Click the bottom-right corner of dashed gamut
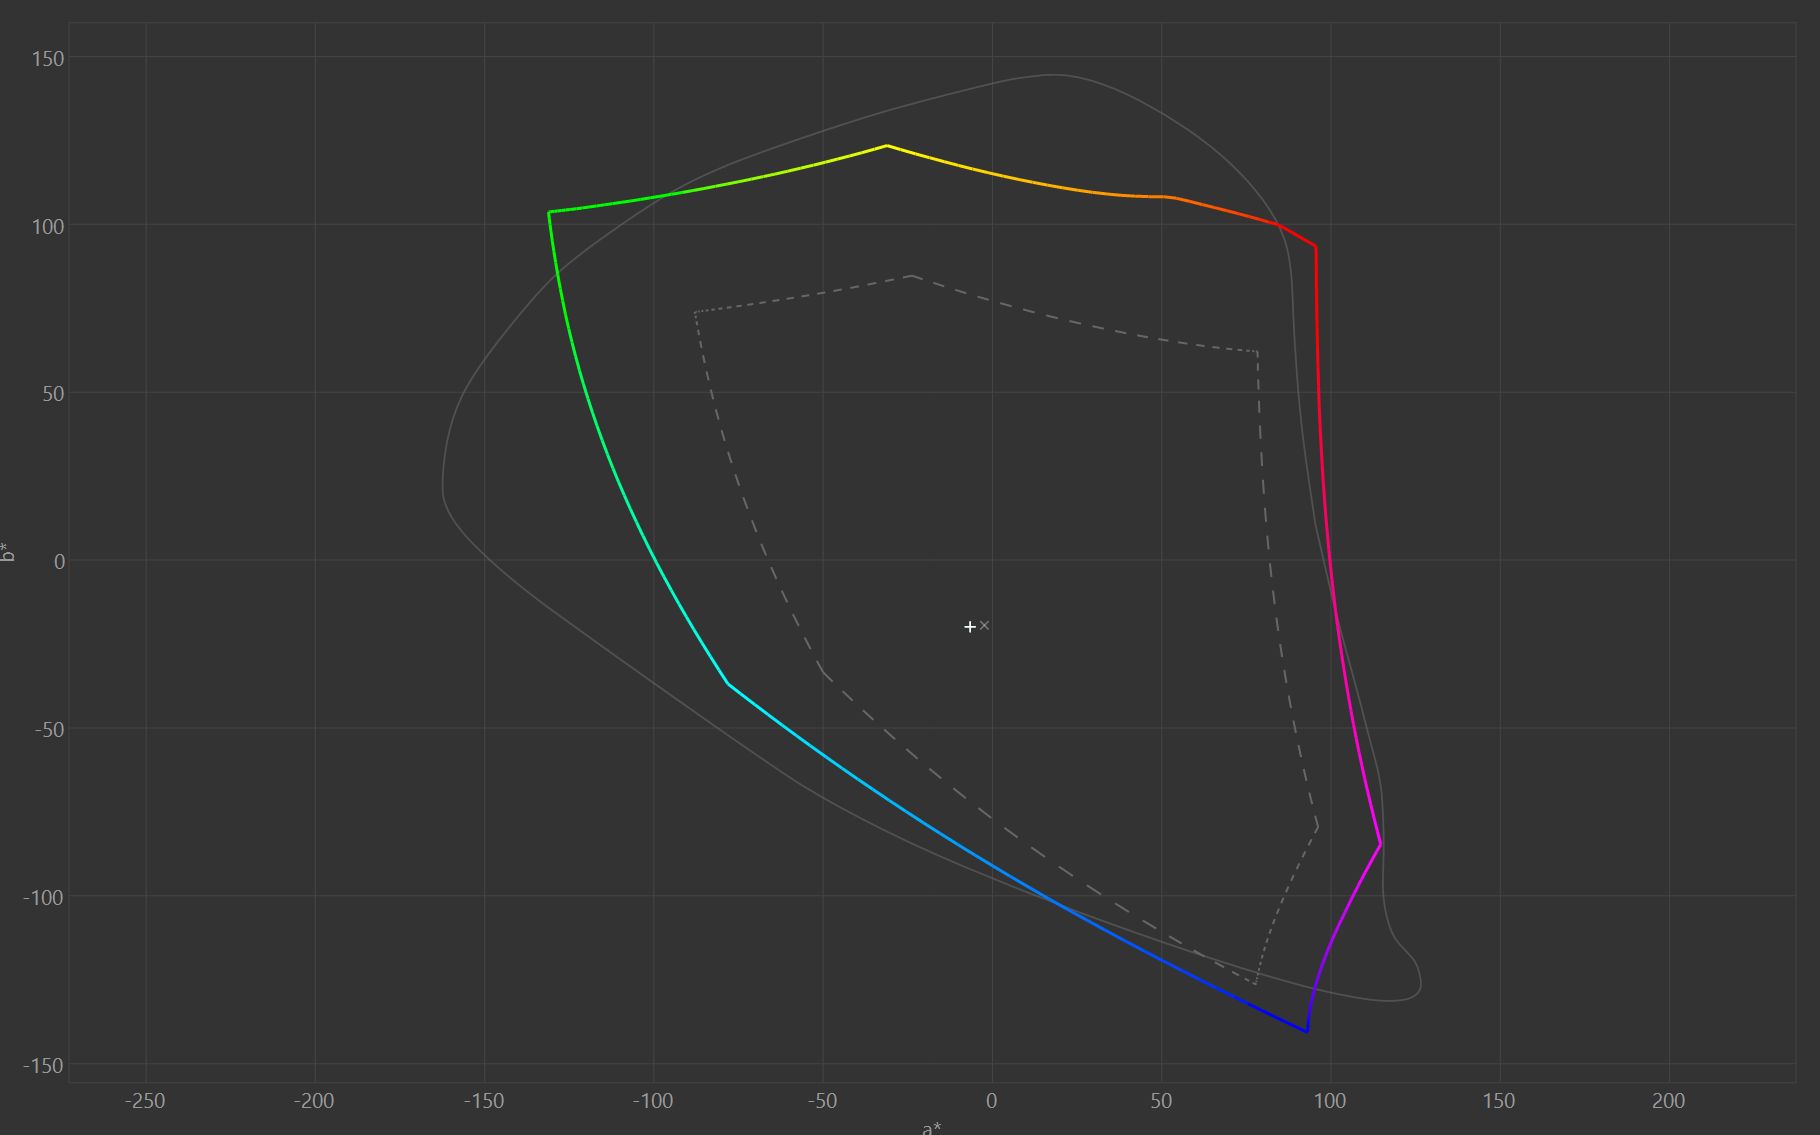1820x1135 pixels. click(1255, 984)
